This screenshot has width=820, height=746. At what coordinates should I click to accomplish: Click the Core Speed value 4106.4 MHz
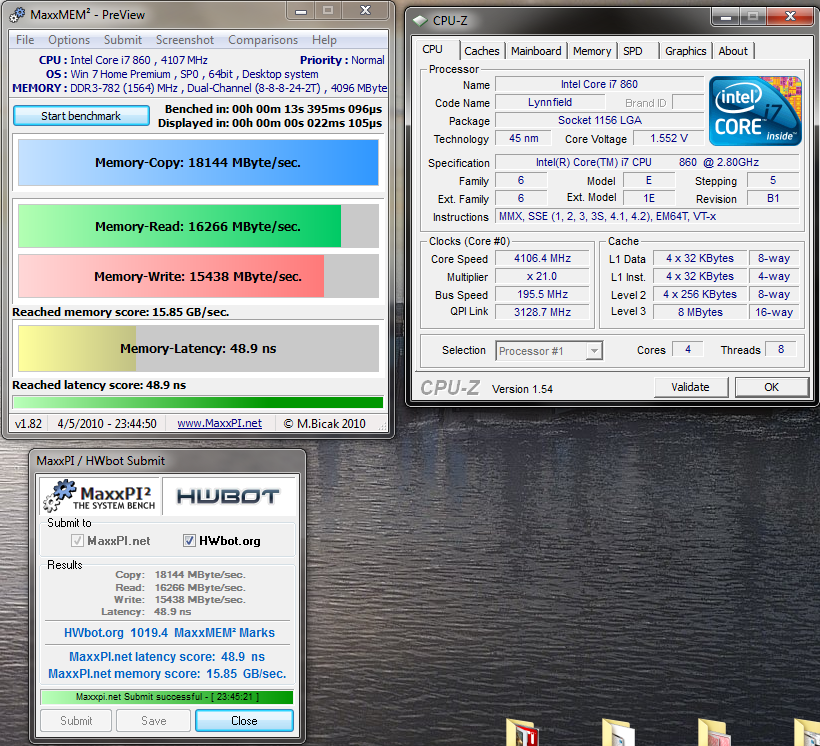pyautogui.click(x=542, y=258)
